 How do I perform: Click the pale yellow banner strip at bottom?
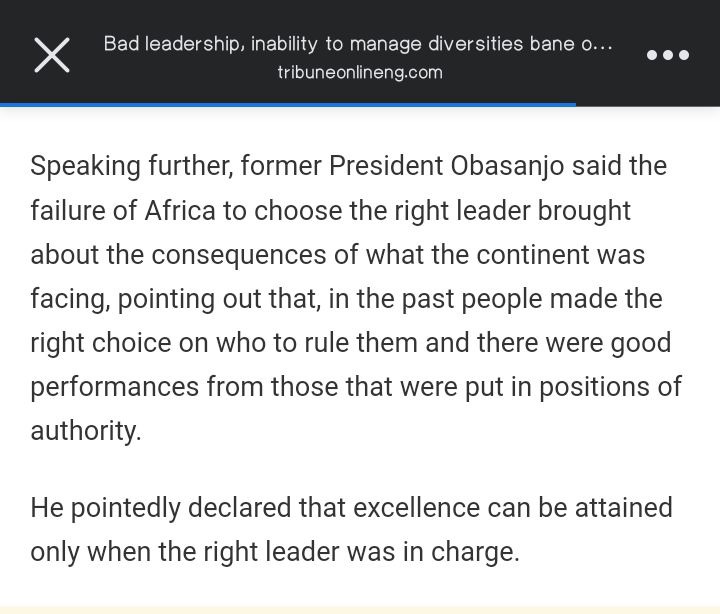pyautogui.click(x=360, y=610)
